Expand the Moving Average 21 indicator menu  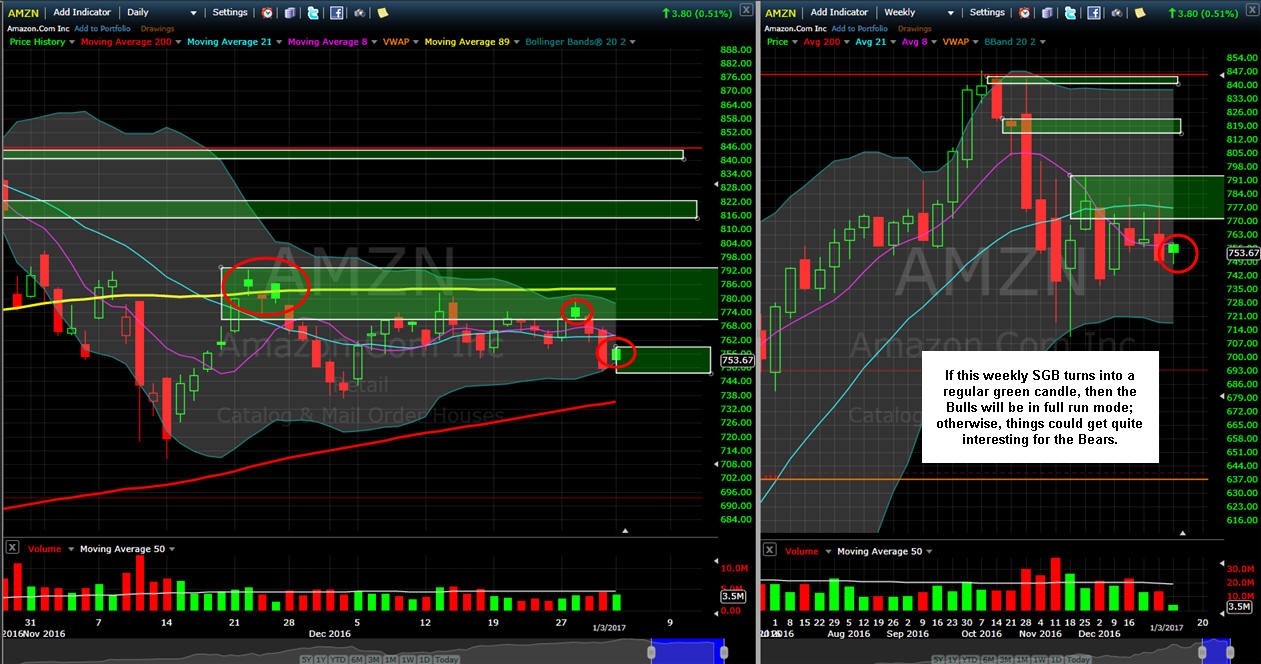coord(279,42)
